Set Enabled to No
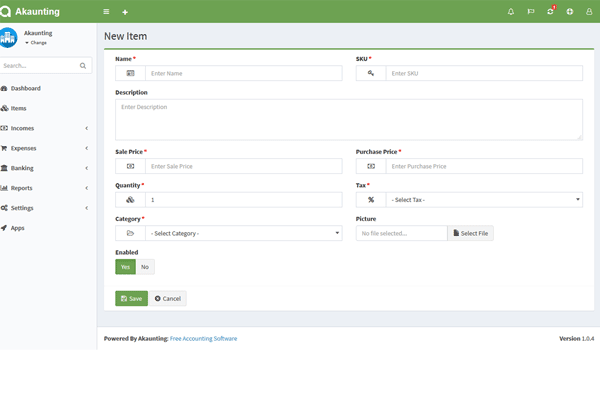The image size is (600, 400). (x=145, y=267)
